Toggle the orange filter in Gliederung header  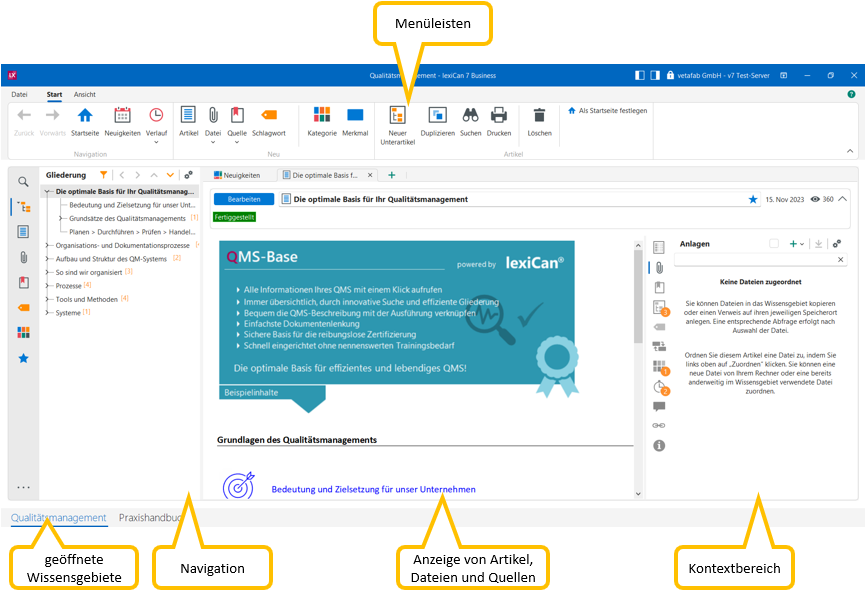[104, 174]
